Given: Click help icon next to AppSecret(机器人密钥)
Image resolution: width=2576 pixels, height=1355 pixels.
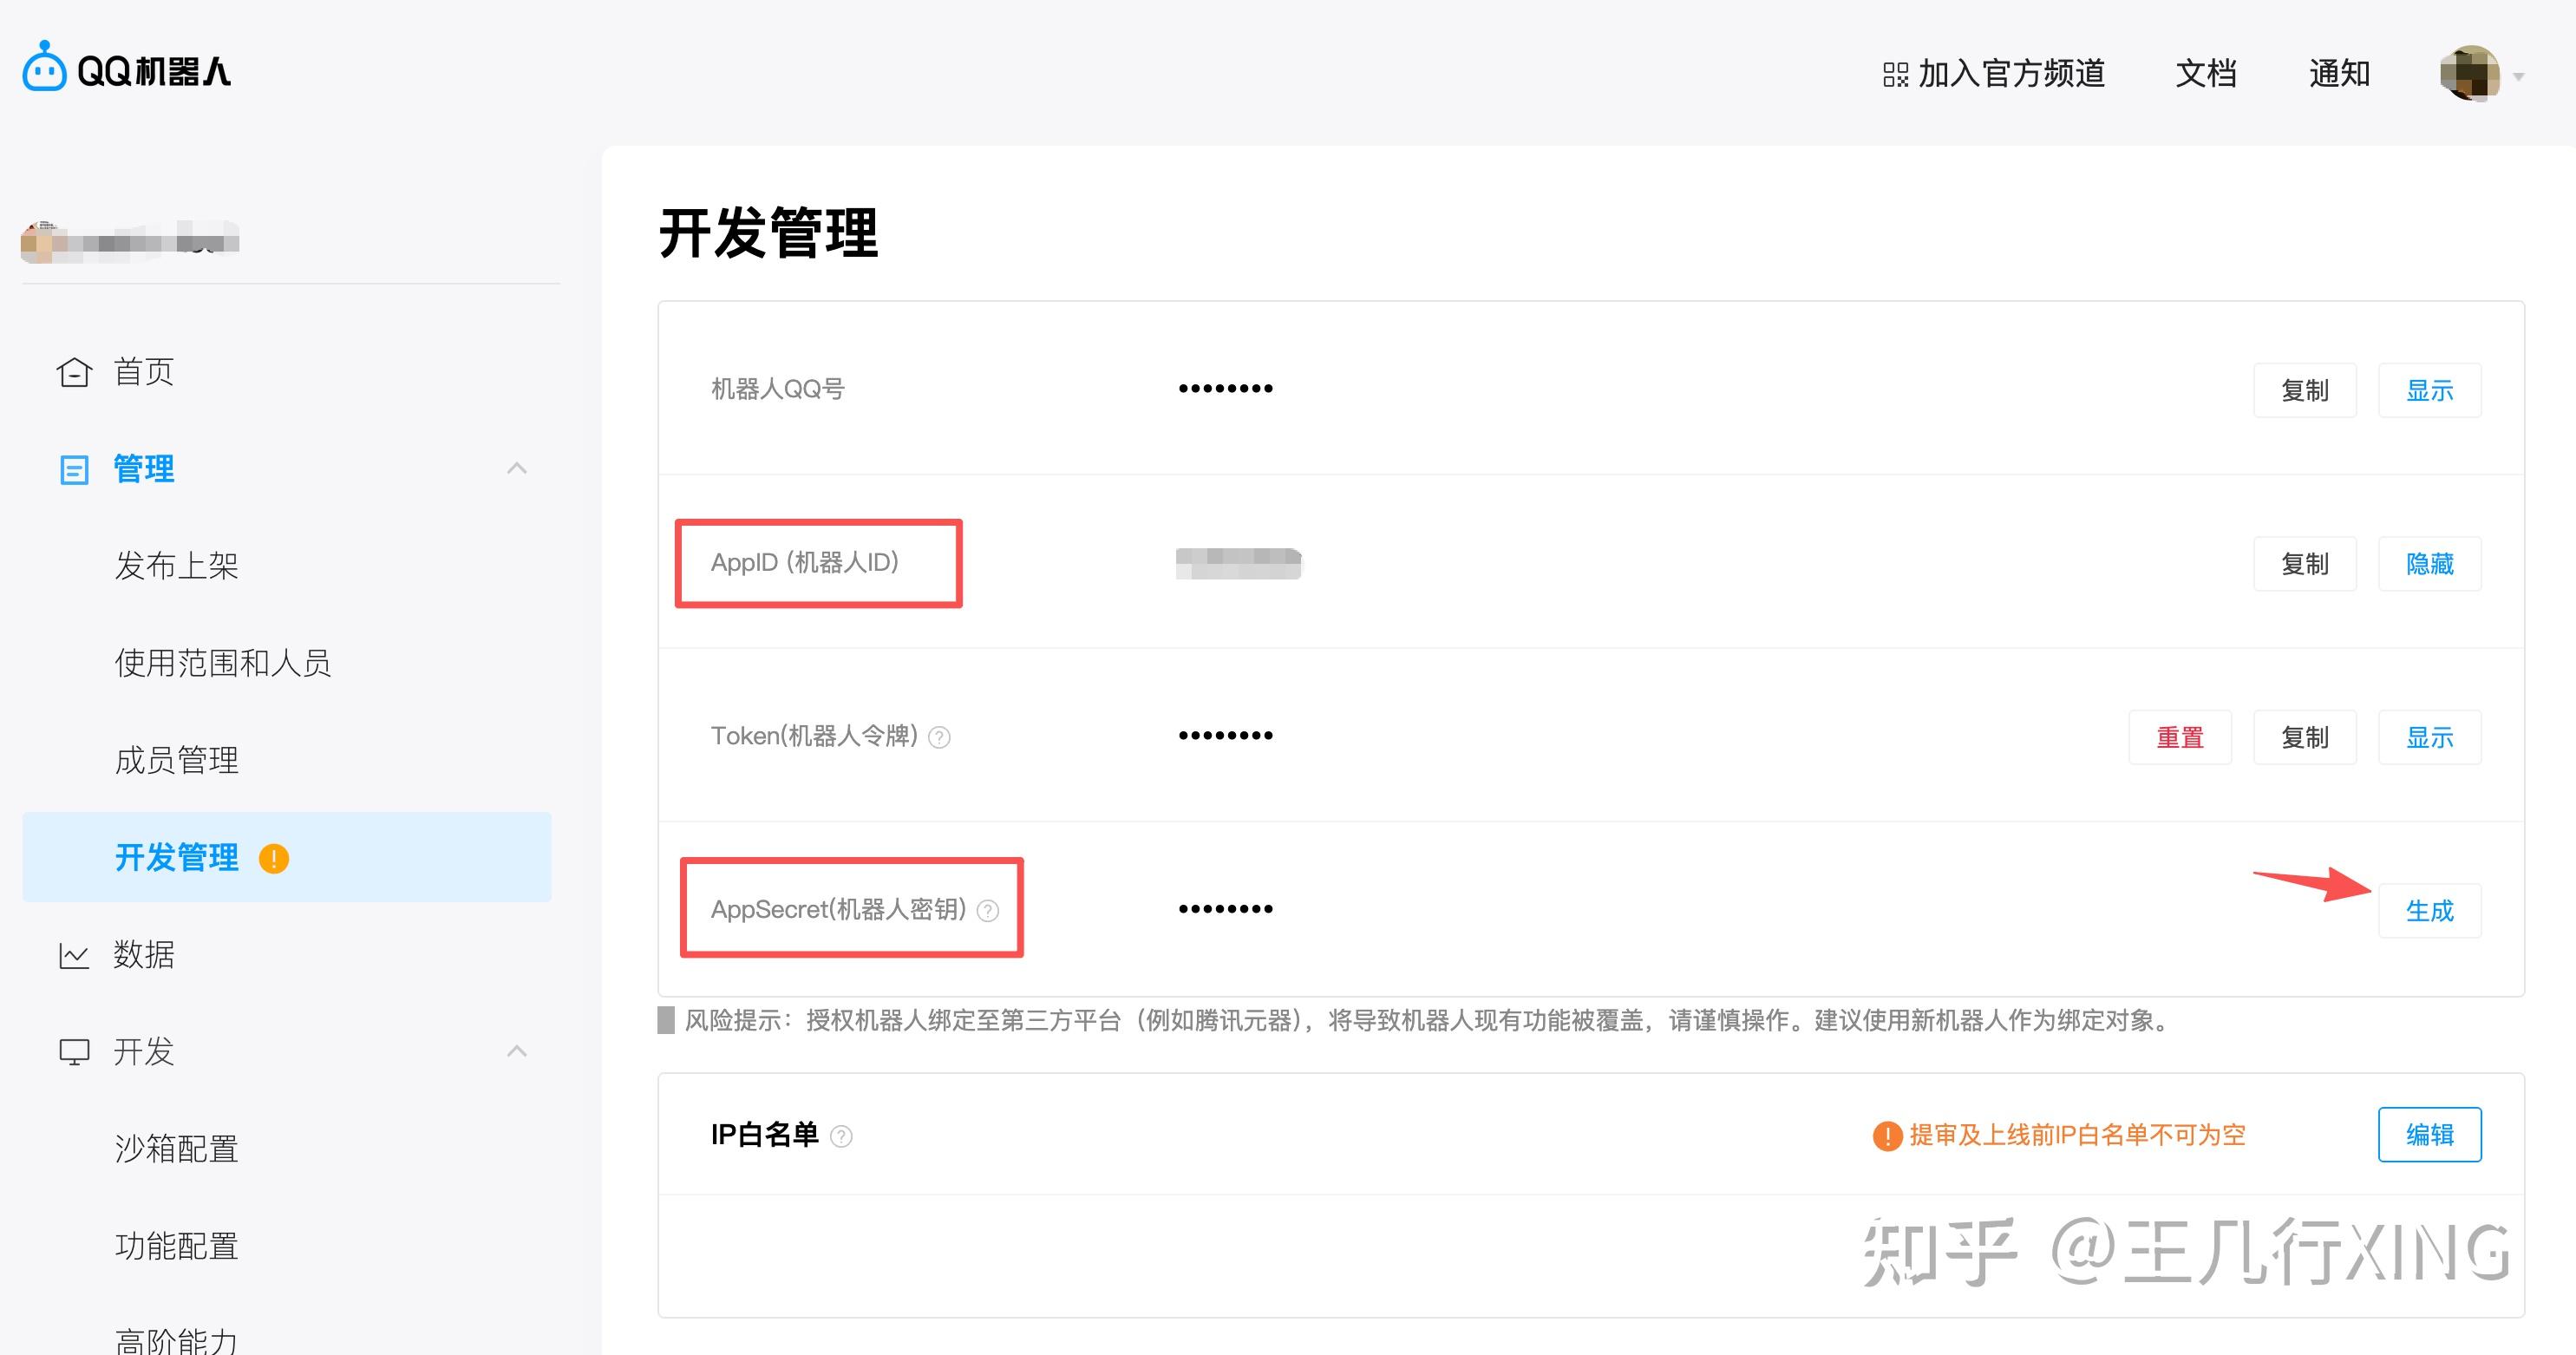Looking at the screenshot, I should click(x=988, y=911).
